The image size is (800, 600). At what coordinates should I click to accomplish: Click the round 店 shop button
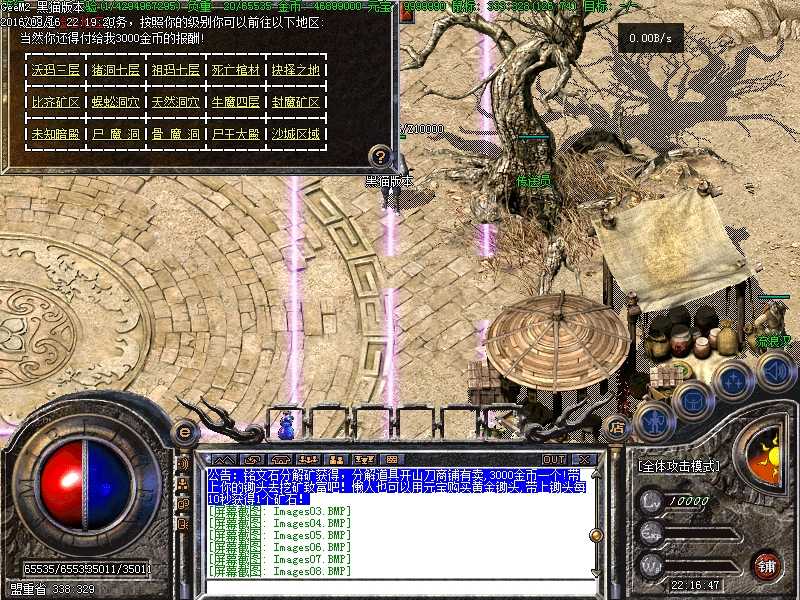[x=617, y=427]
